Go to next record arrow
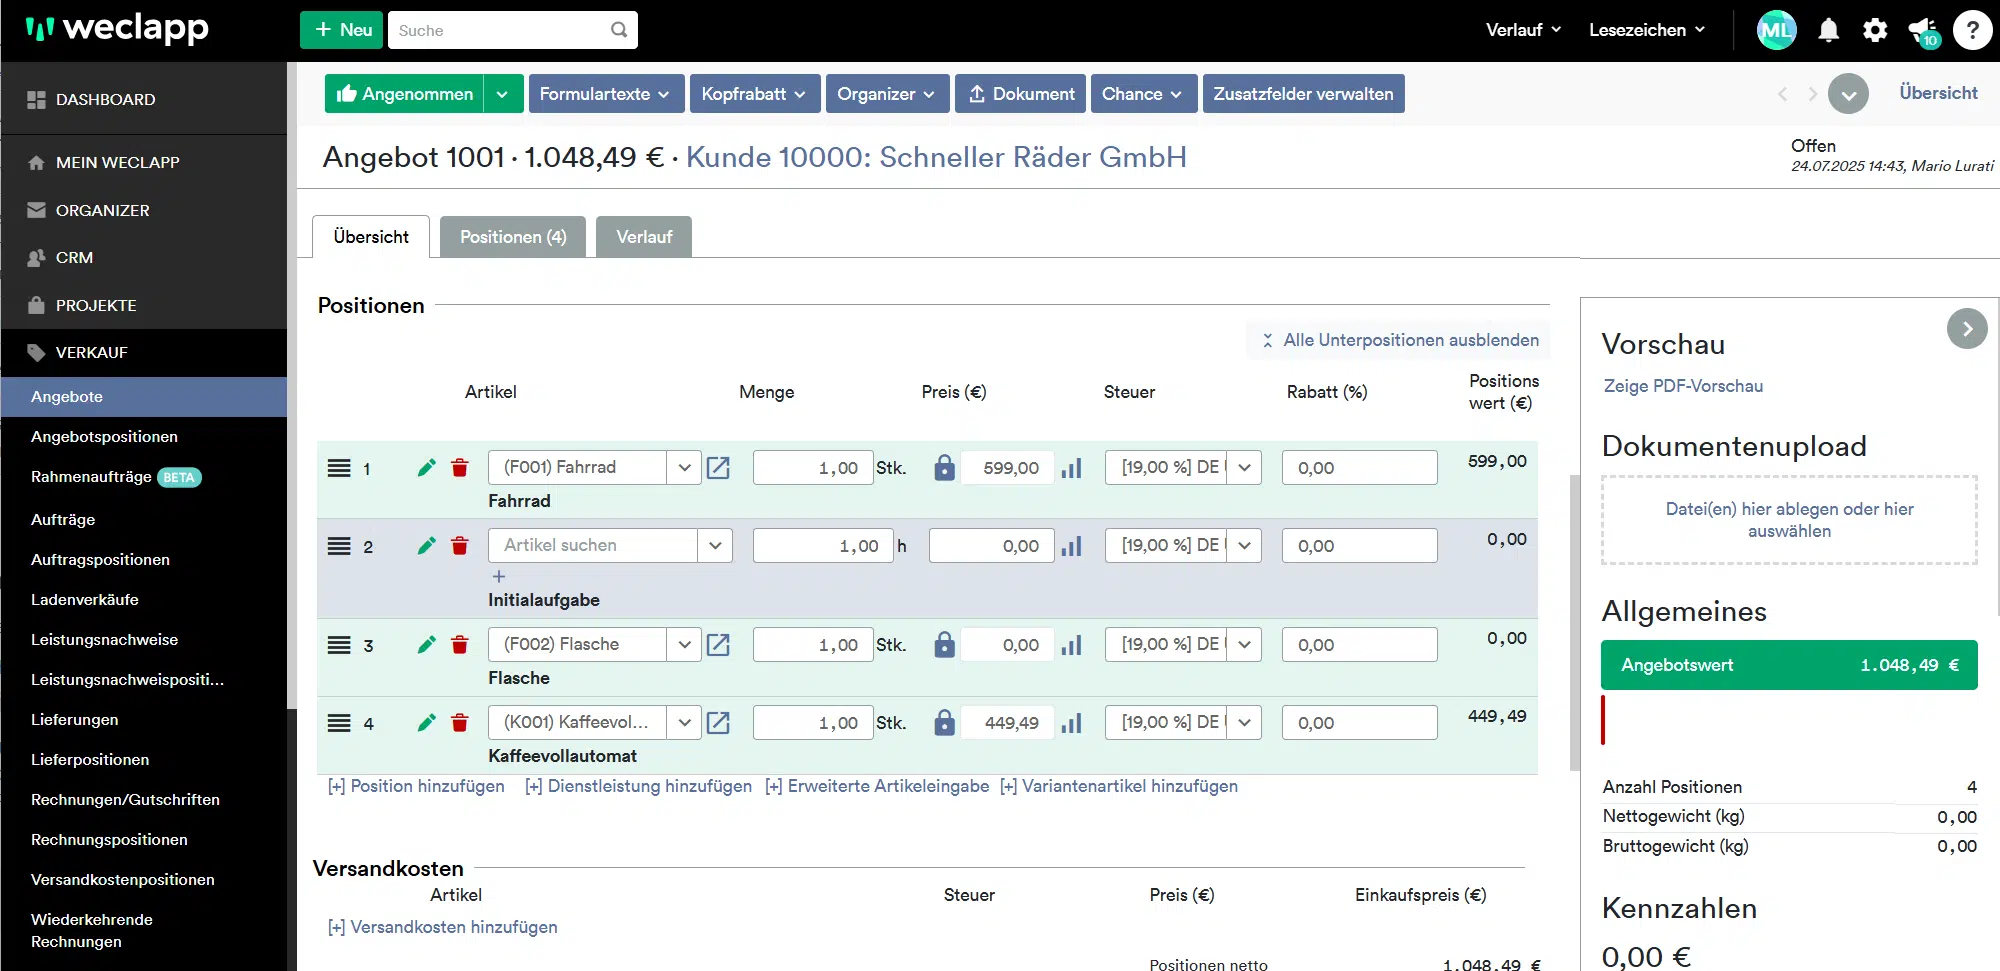 pos(1812,94)
